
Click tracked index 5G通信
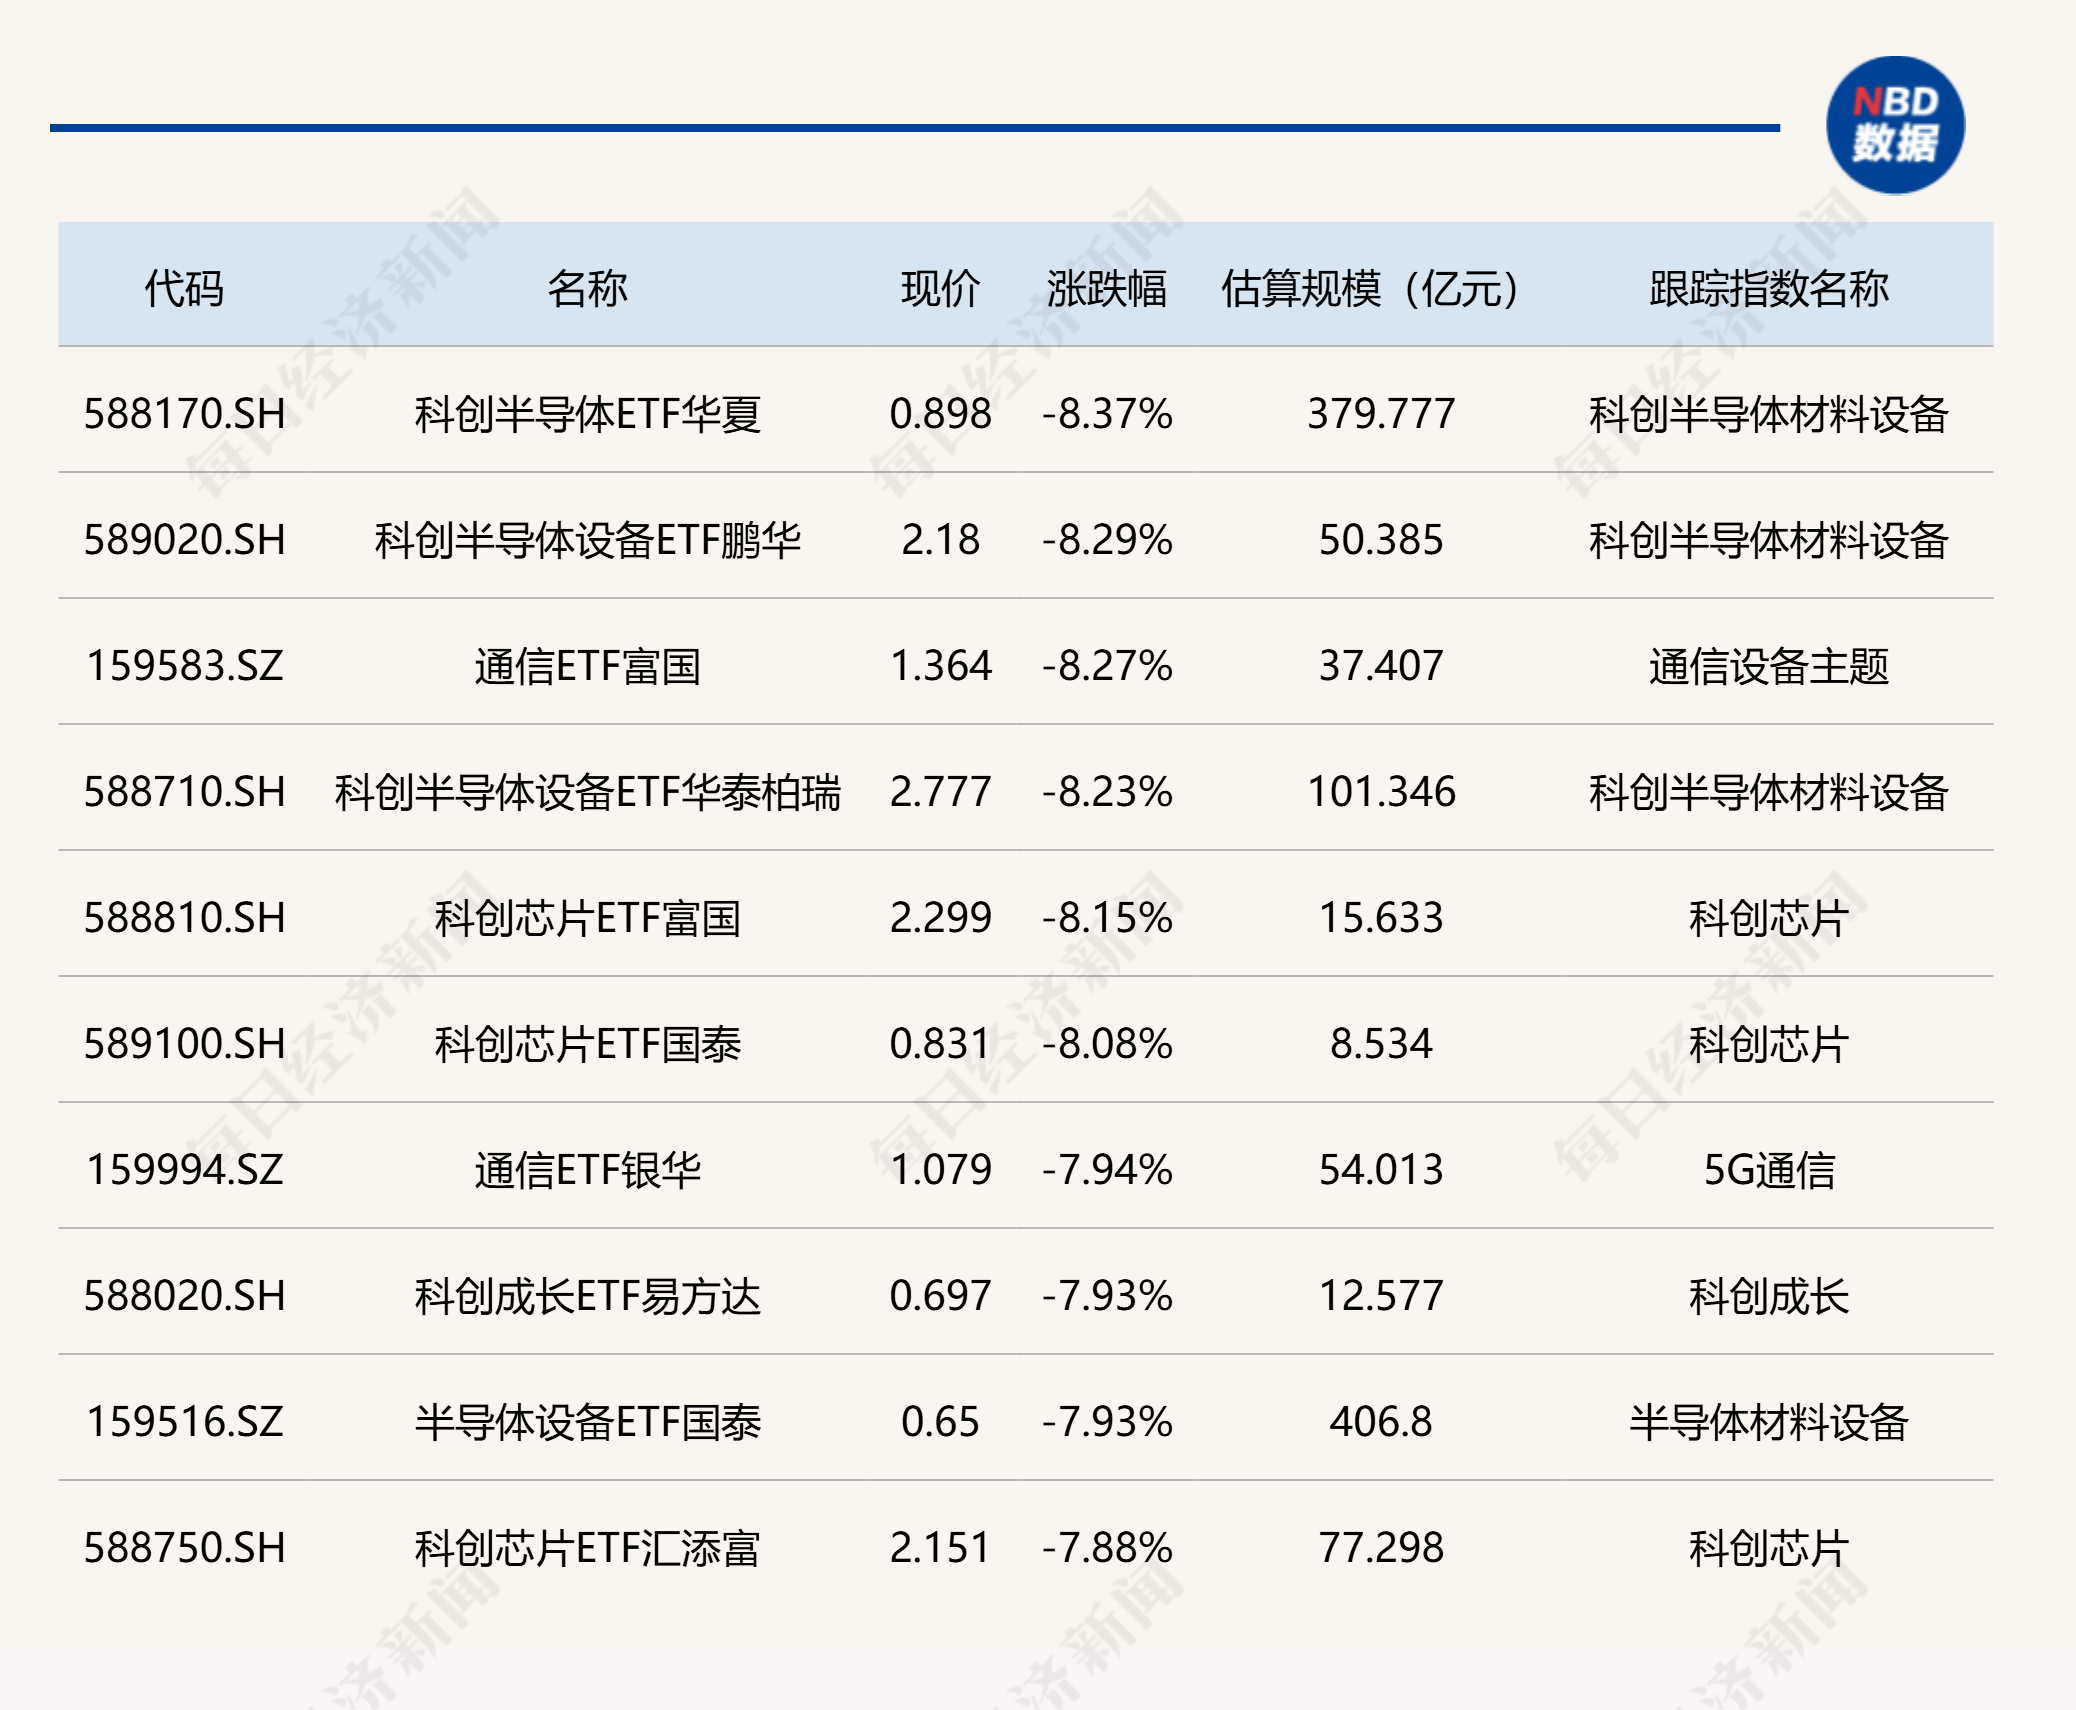point(1769,1170)
